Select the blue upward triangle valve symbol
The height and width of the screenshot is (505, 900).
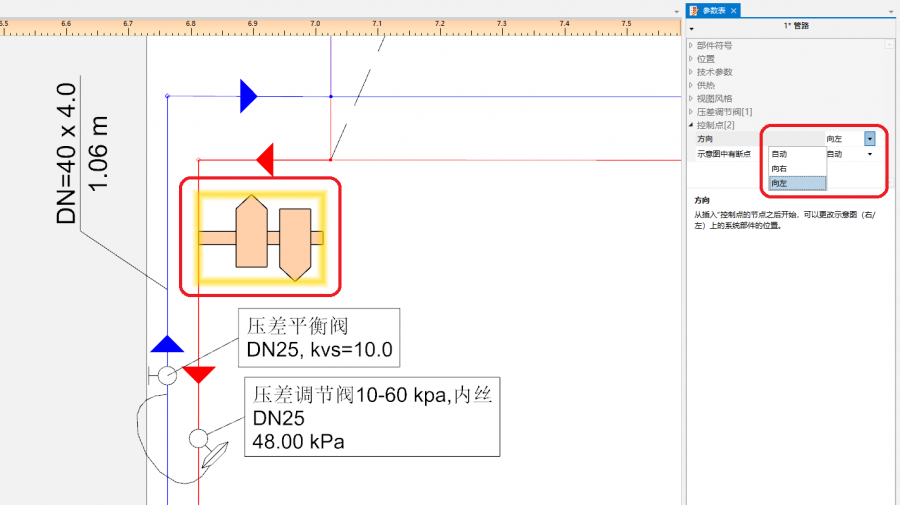(167, 344)
